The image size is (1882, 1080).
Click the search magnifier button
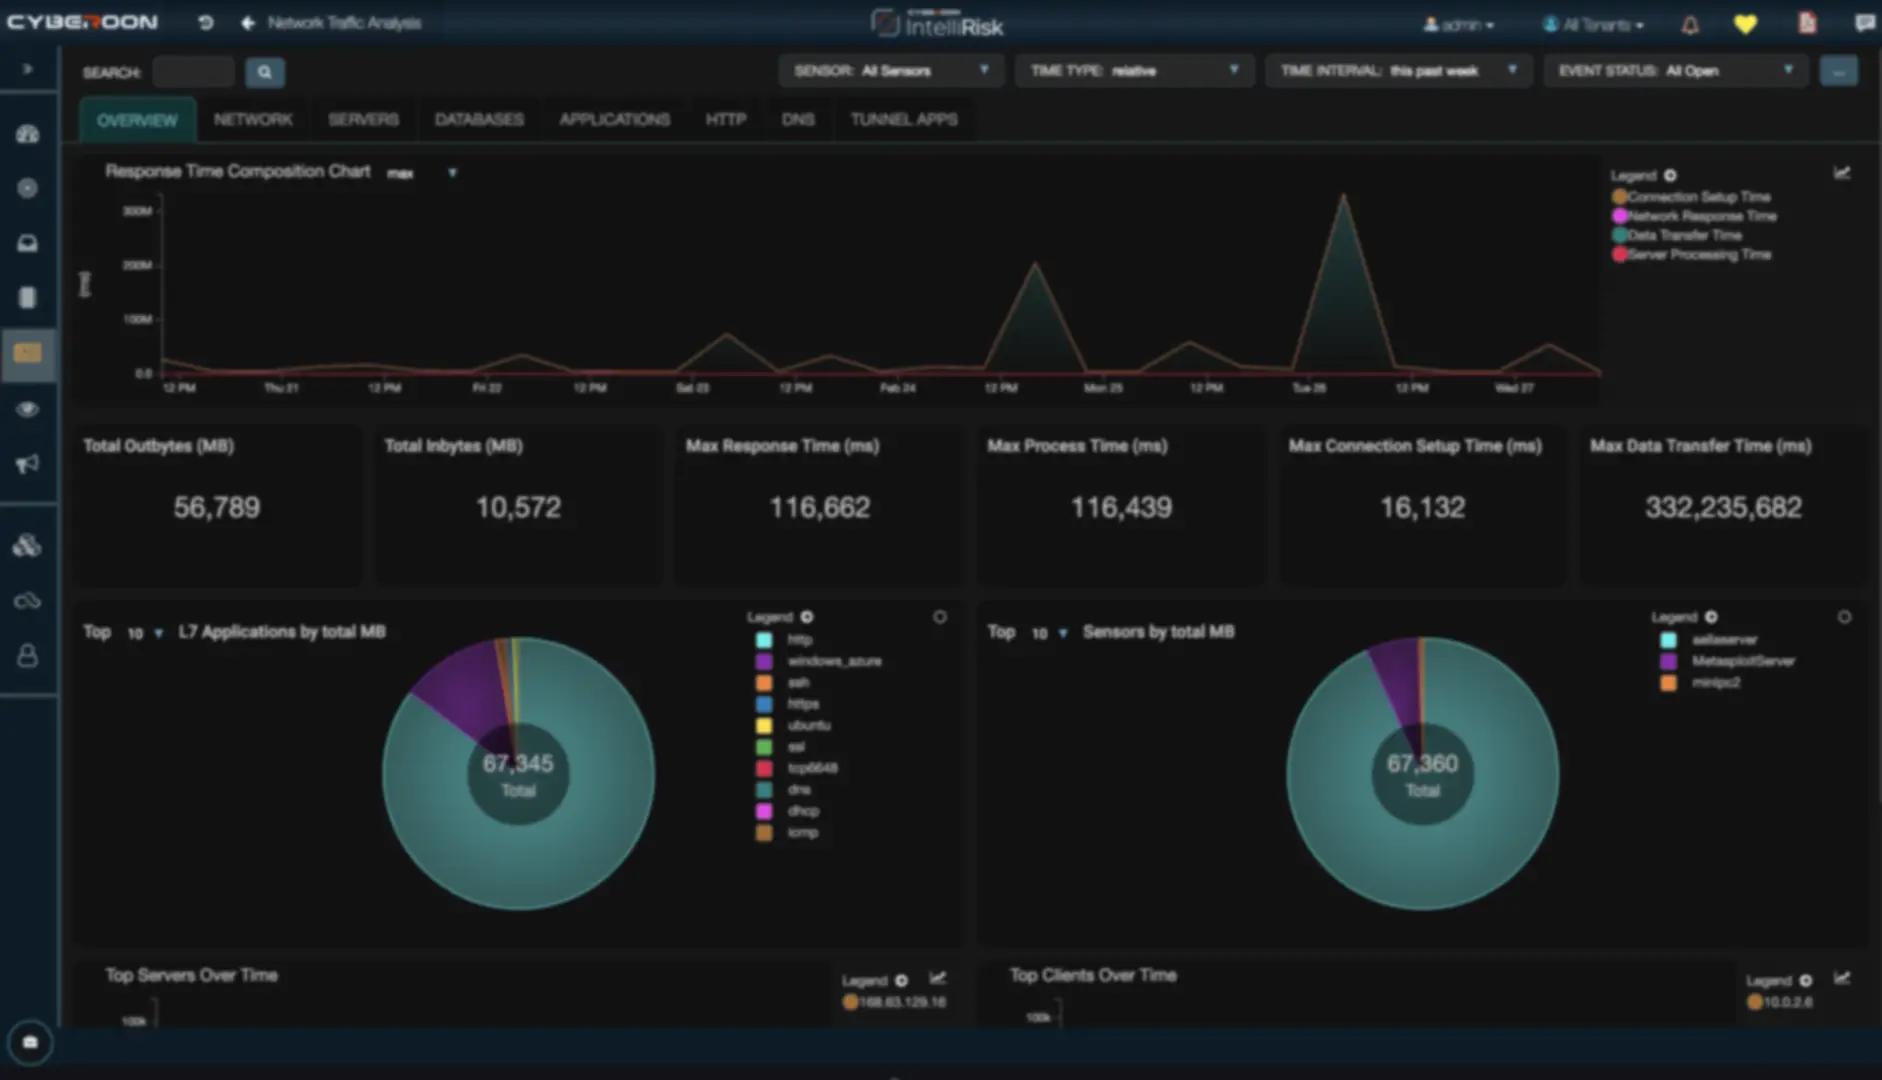pos(265,72)
